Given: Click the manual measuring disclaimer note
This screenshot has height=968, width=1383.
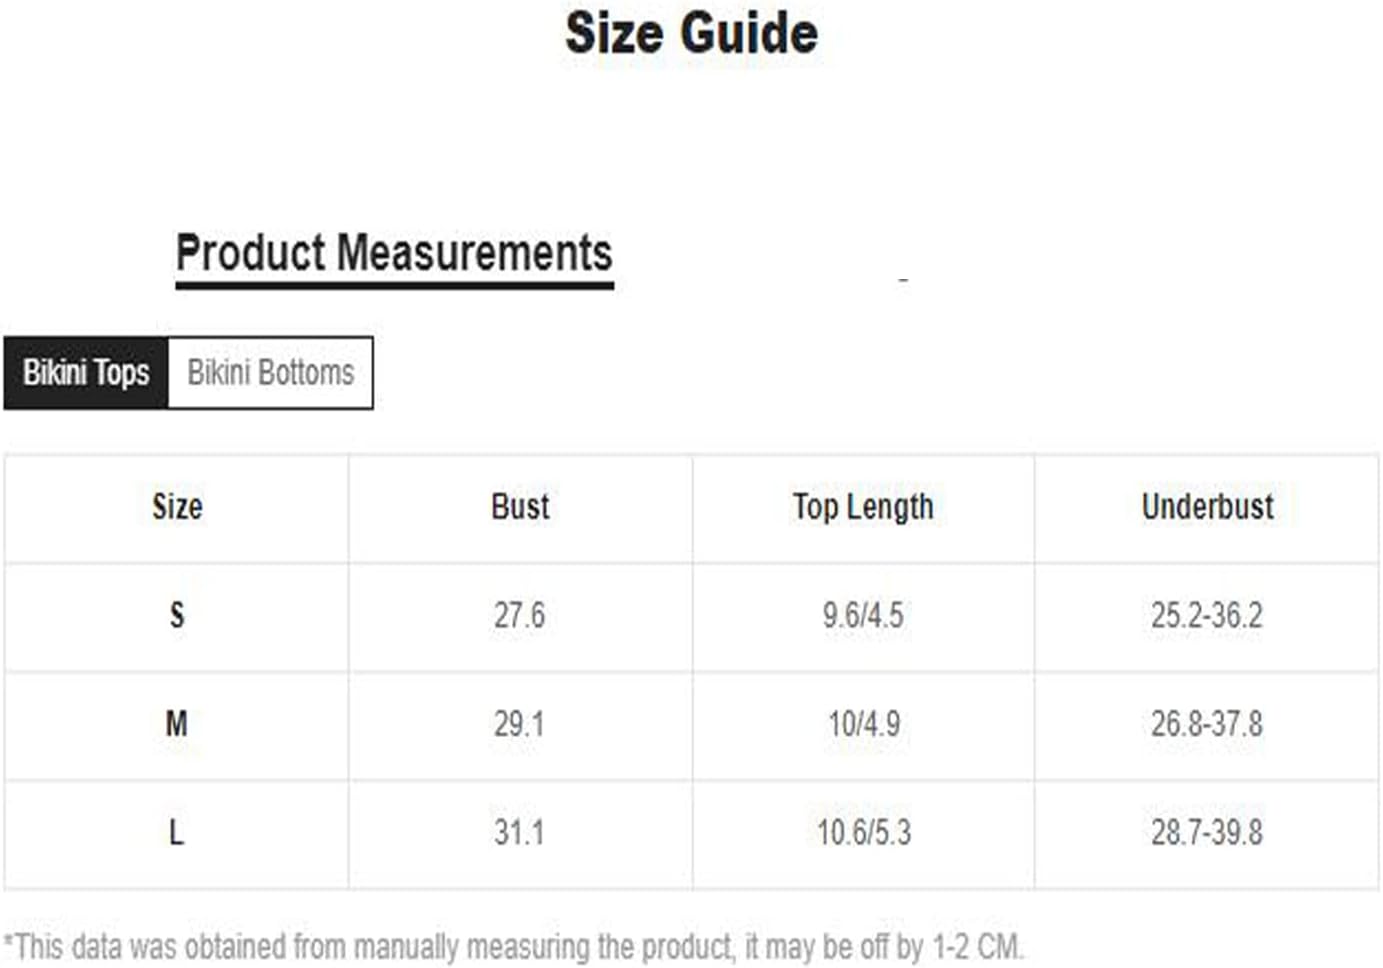Looking at the screenshot, I should pos(514,946).
